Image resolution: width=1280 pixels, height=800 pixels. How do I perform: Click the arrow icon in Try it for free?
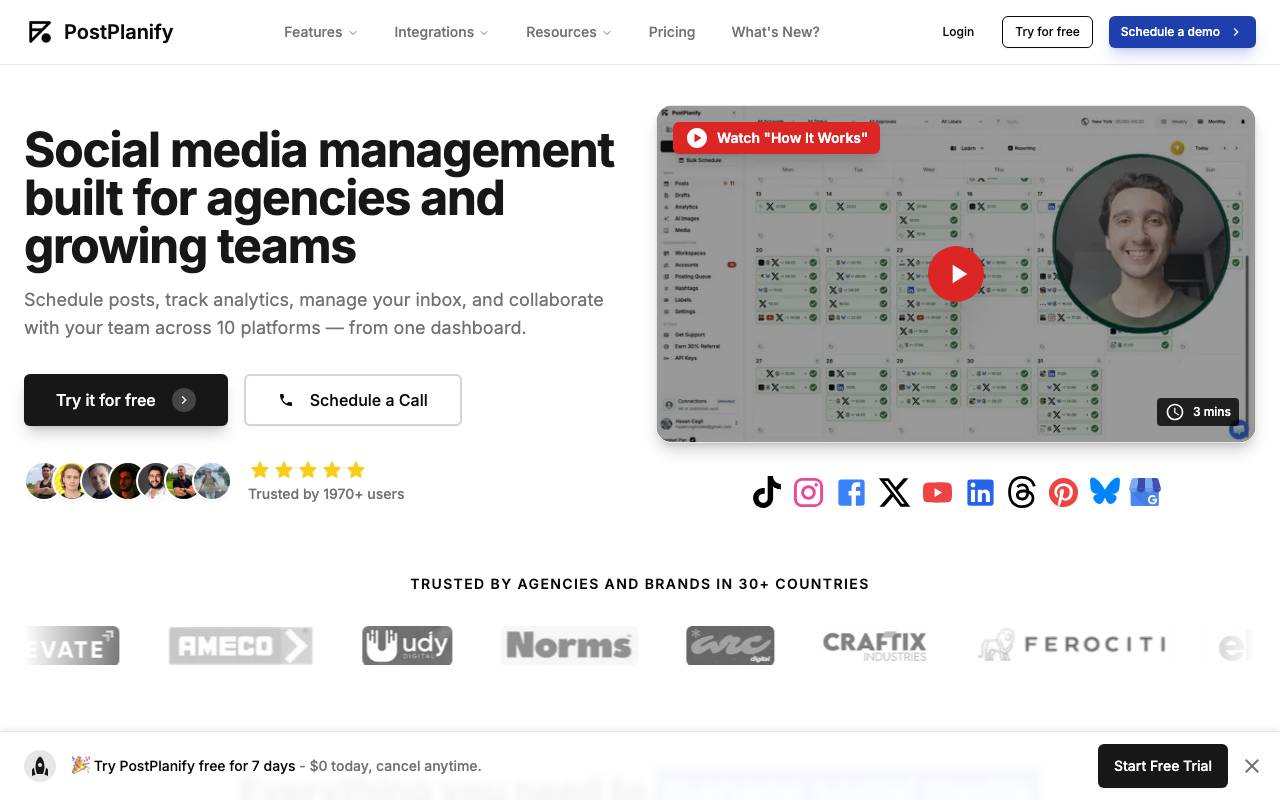tap(184, 400)
